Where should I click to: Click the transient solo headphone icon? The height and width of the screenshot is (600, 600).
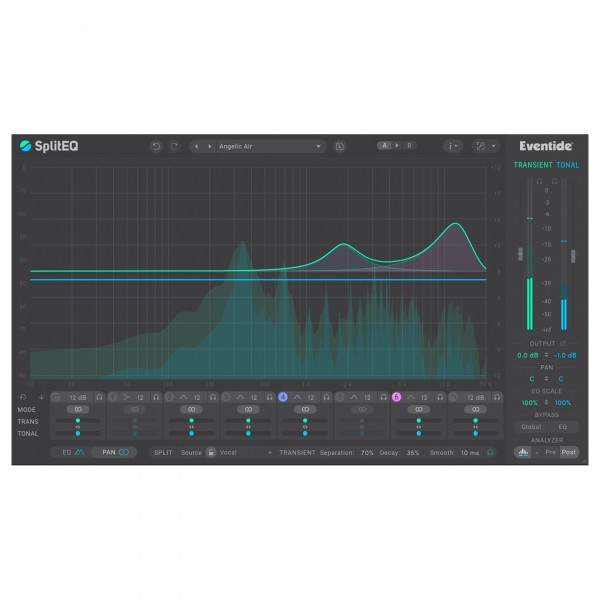(x=490, y=452)
